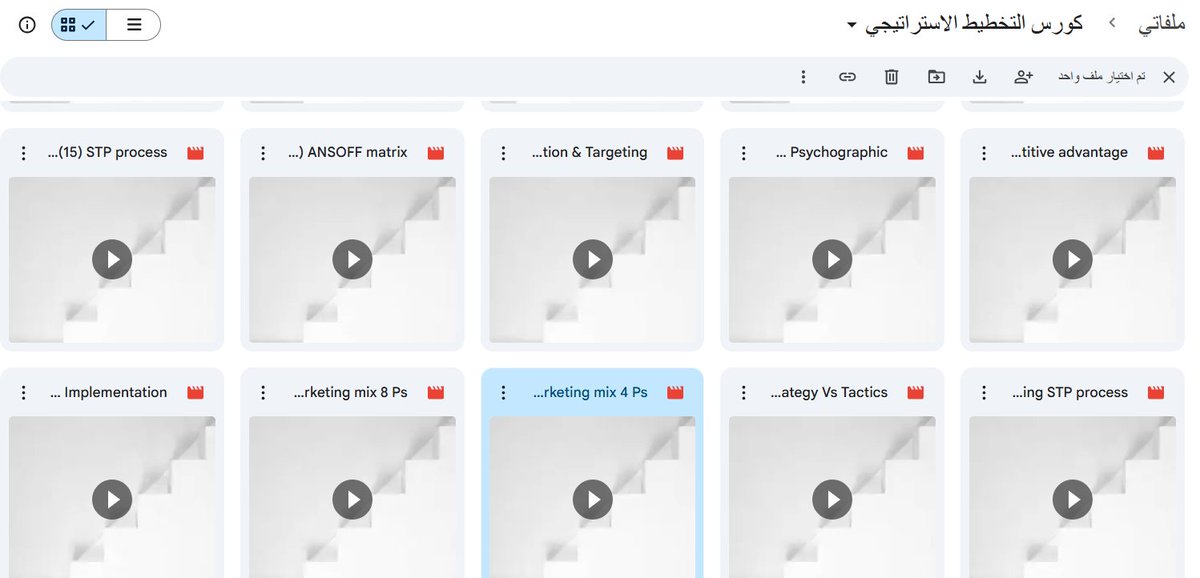This screenshot has width=1200, height=578.
Task: Open the details info panel icon
Action: tap(27, 25)
